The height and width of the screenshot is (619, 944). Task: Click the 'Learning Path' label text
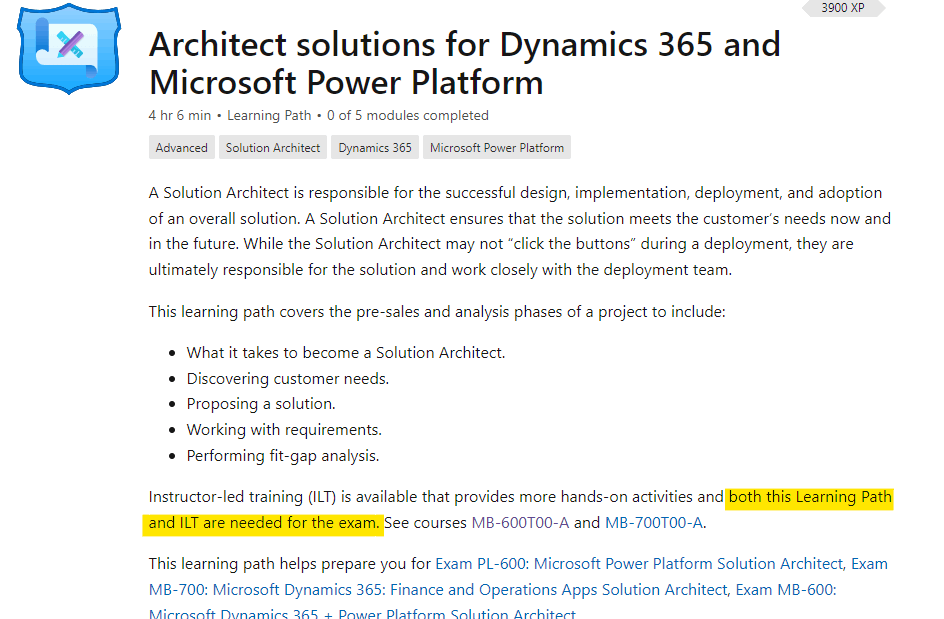(x=269, y=116)
